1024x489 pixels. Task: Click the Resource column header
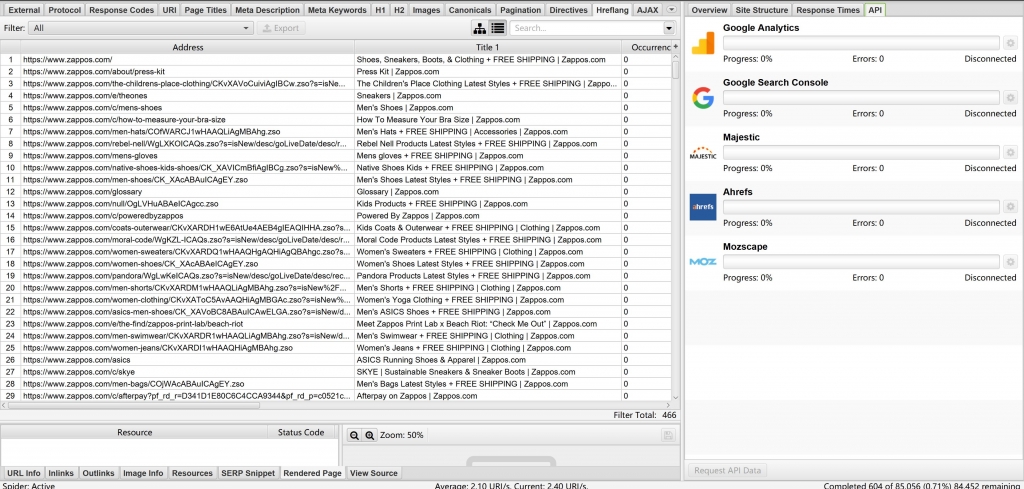pos(135,432)
